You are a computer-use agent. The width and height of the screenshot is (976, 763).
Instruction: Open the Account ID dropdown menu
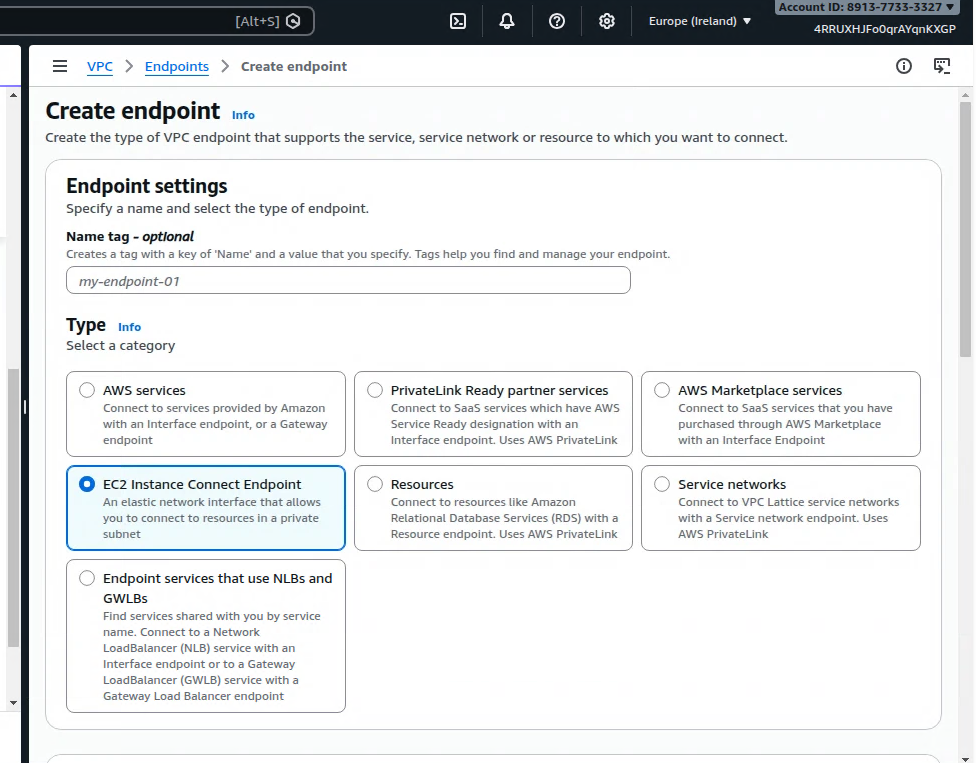coord(866,7)
